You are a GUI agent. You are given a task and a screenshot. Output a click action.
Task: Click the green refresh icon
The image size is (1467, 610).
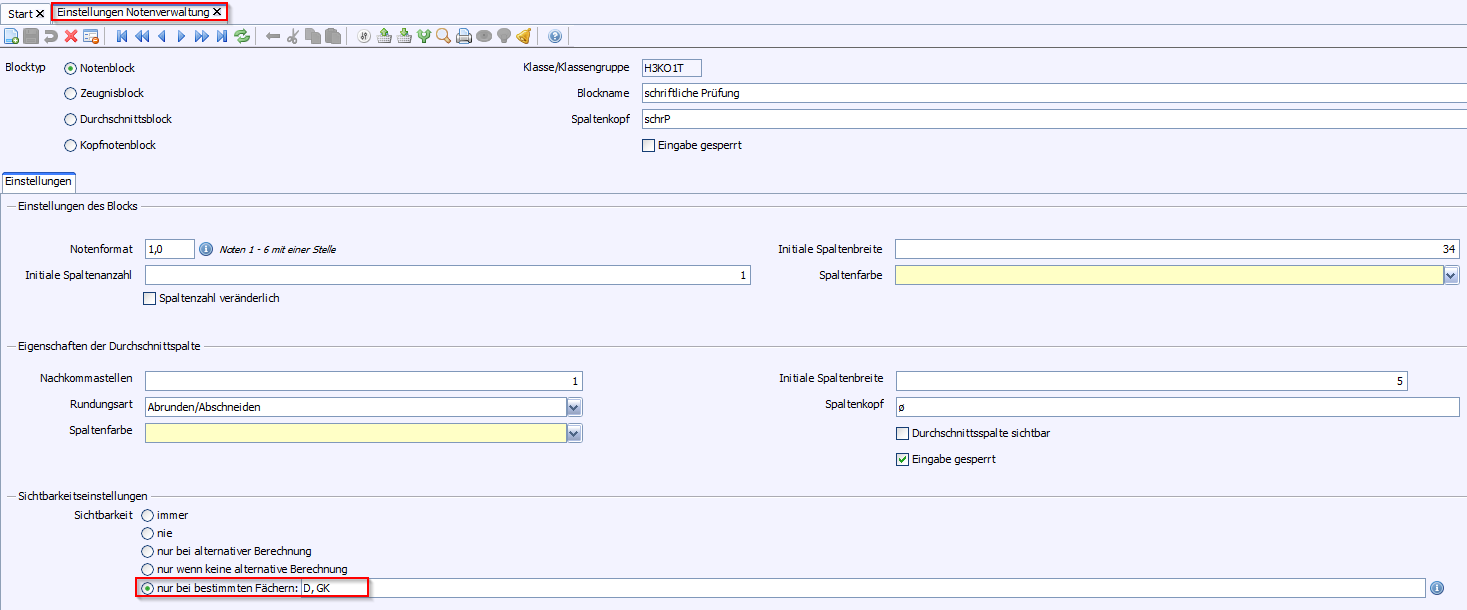click(x=242, y=36)
